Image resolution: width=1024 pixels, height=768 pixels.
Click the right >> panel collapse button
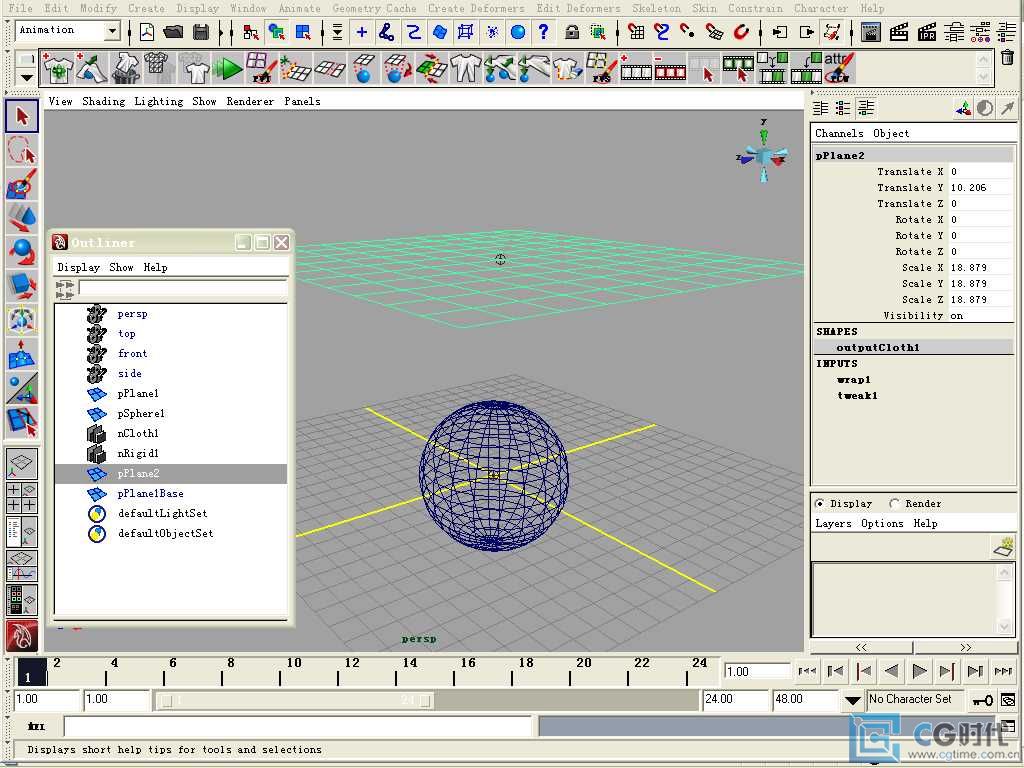pos(966,647)
